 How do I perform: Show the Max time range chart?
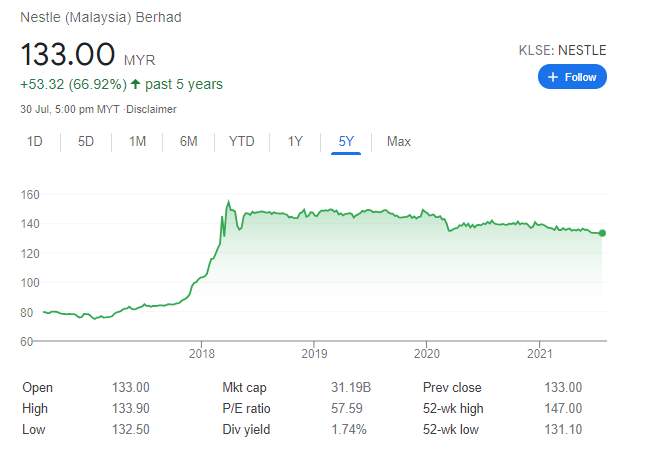(399, 142)
